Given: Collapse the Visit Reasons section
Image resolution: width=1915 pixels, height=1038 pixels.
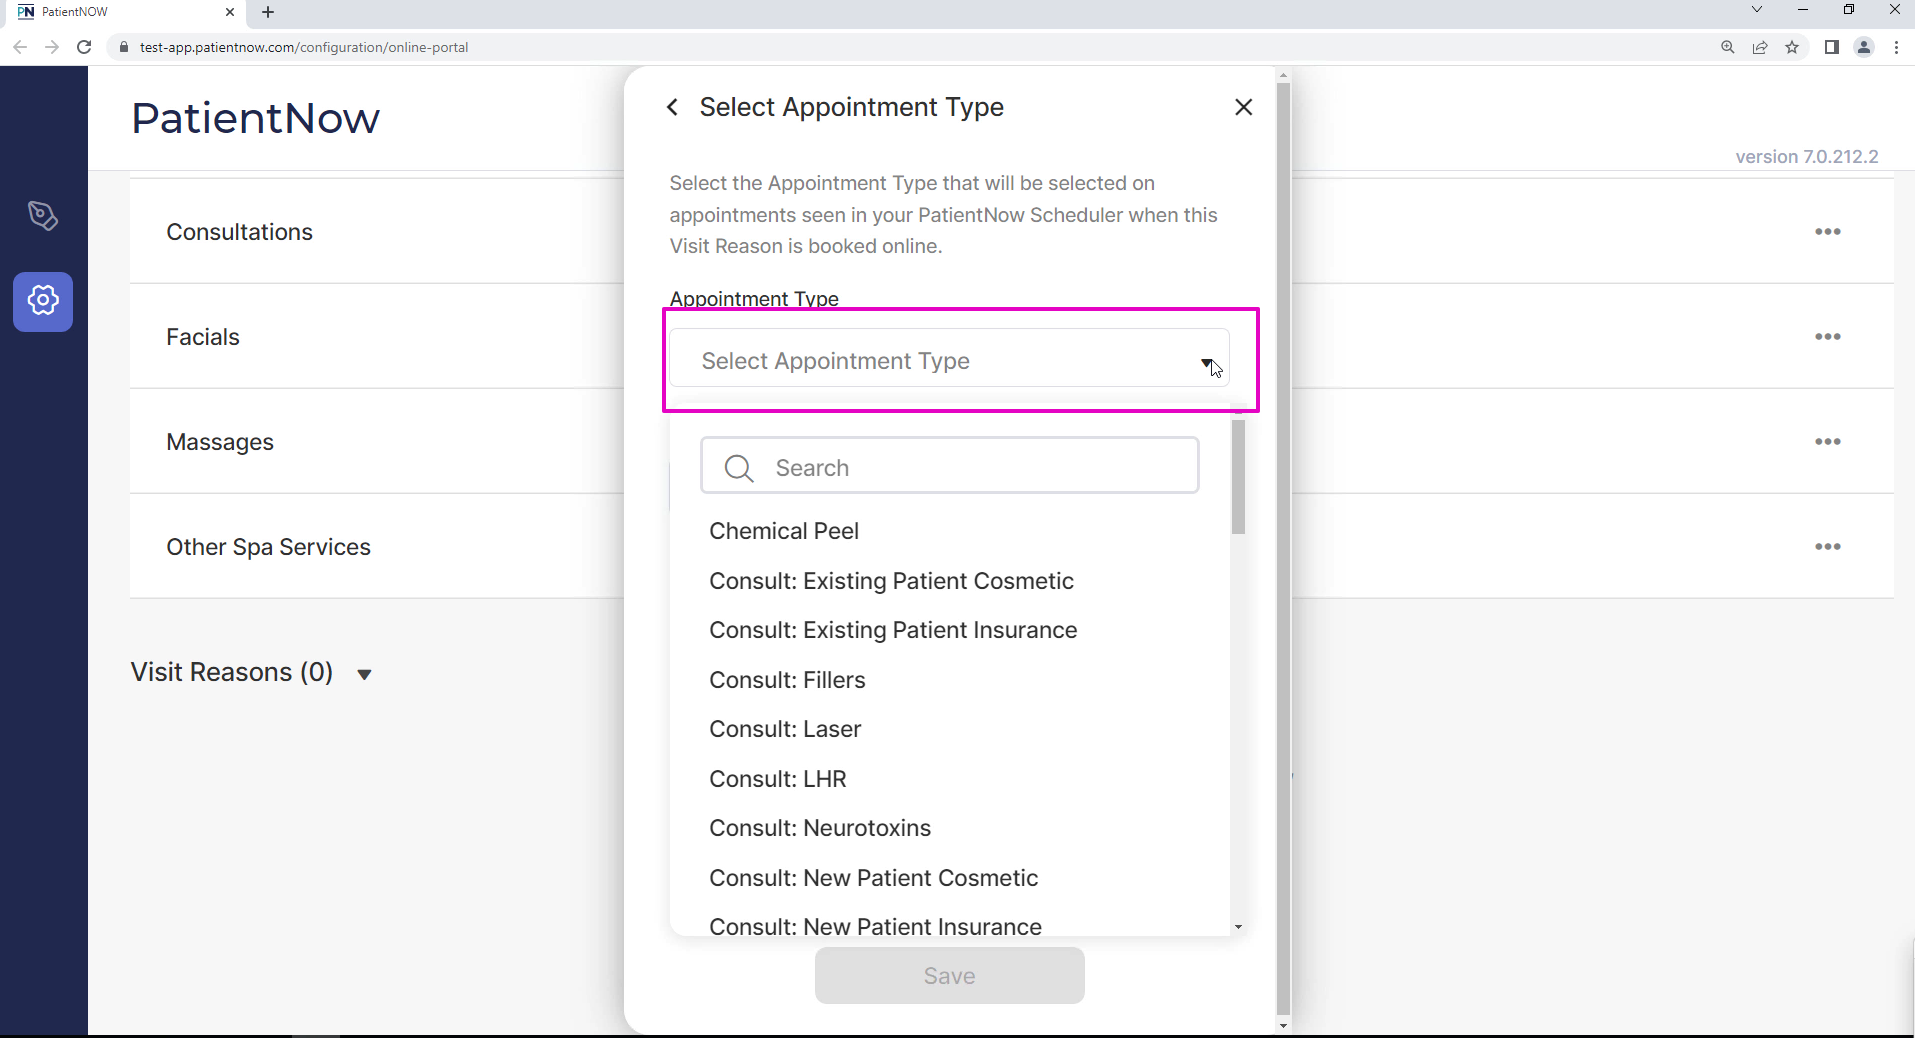Looking at the screenshot, I should click(x=363, y=674).
